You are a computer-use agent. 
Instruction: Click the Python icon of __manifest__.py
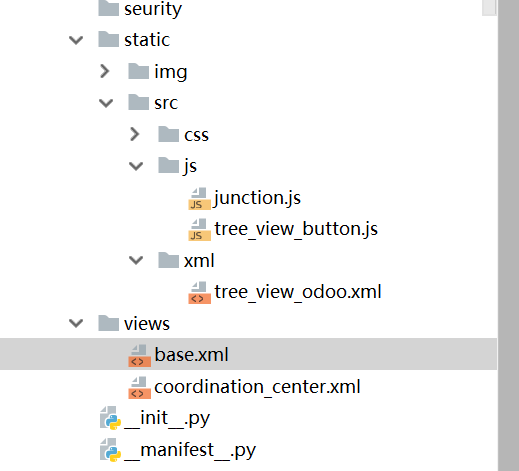(110, 450)
